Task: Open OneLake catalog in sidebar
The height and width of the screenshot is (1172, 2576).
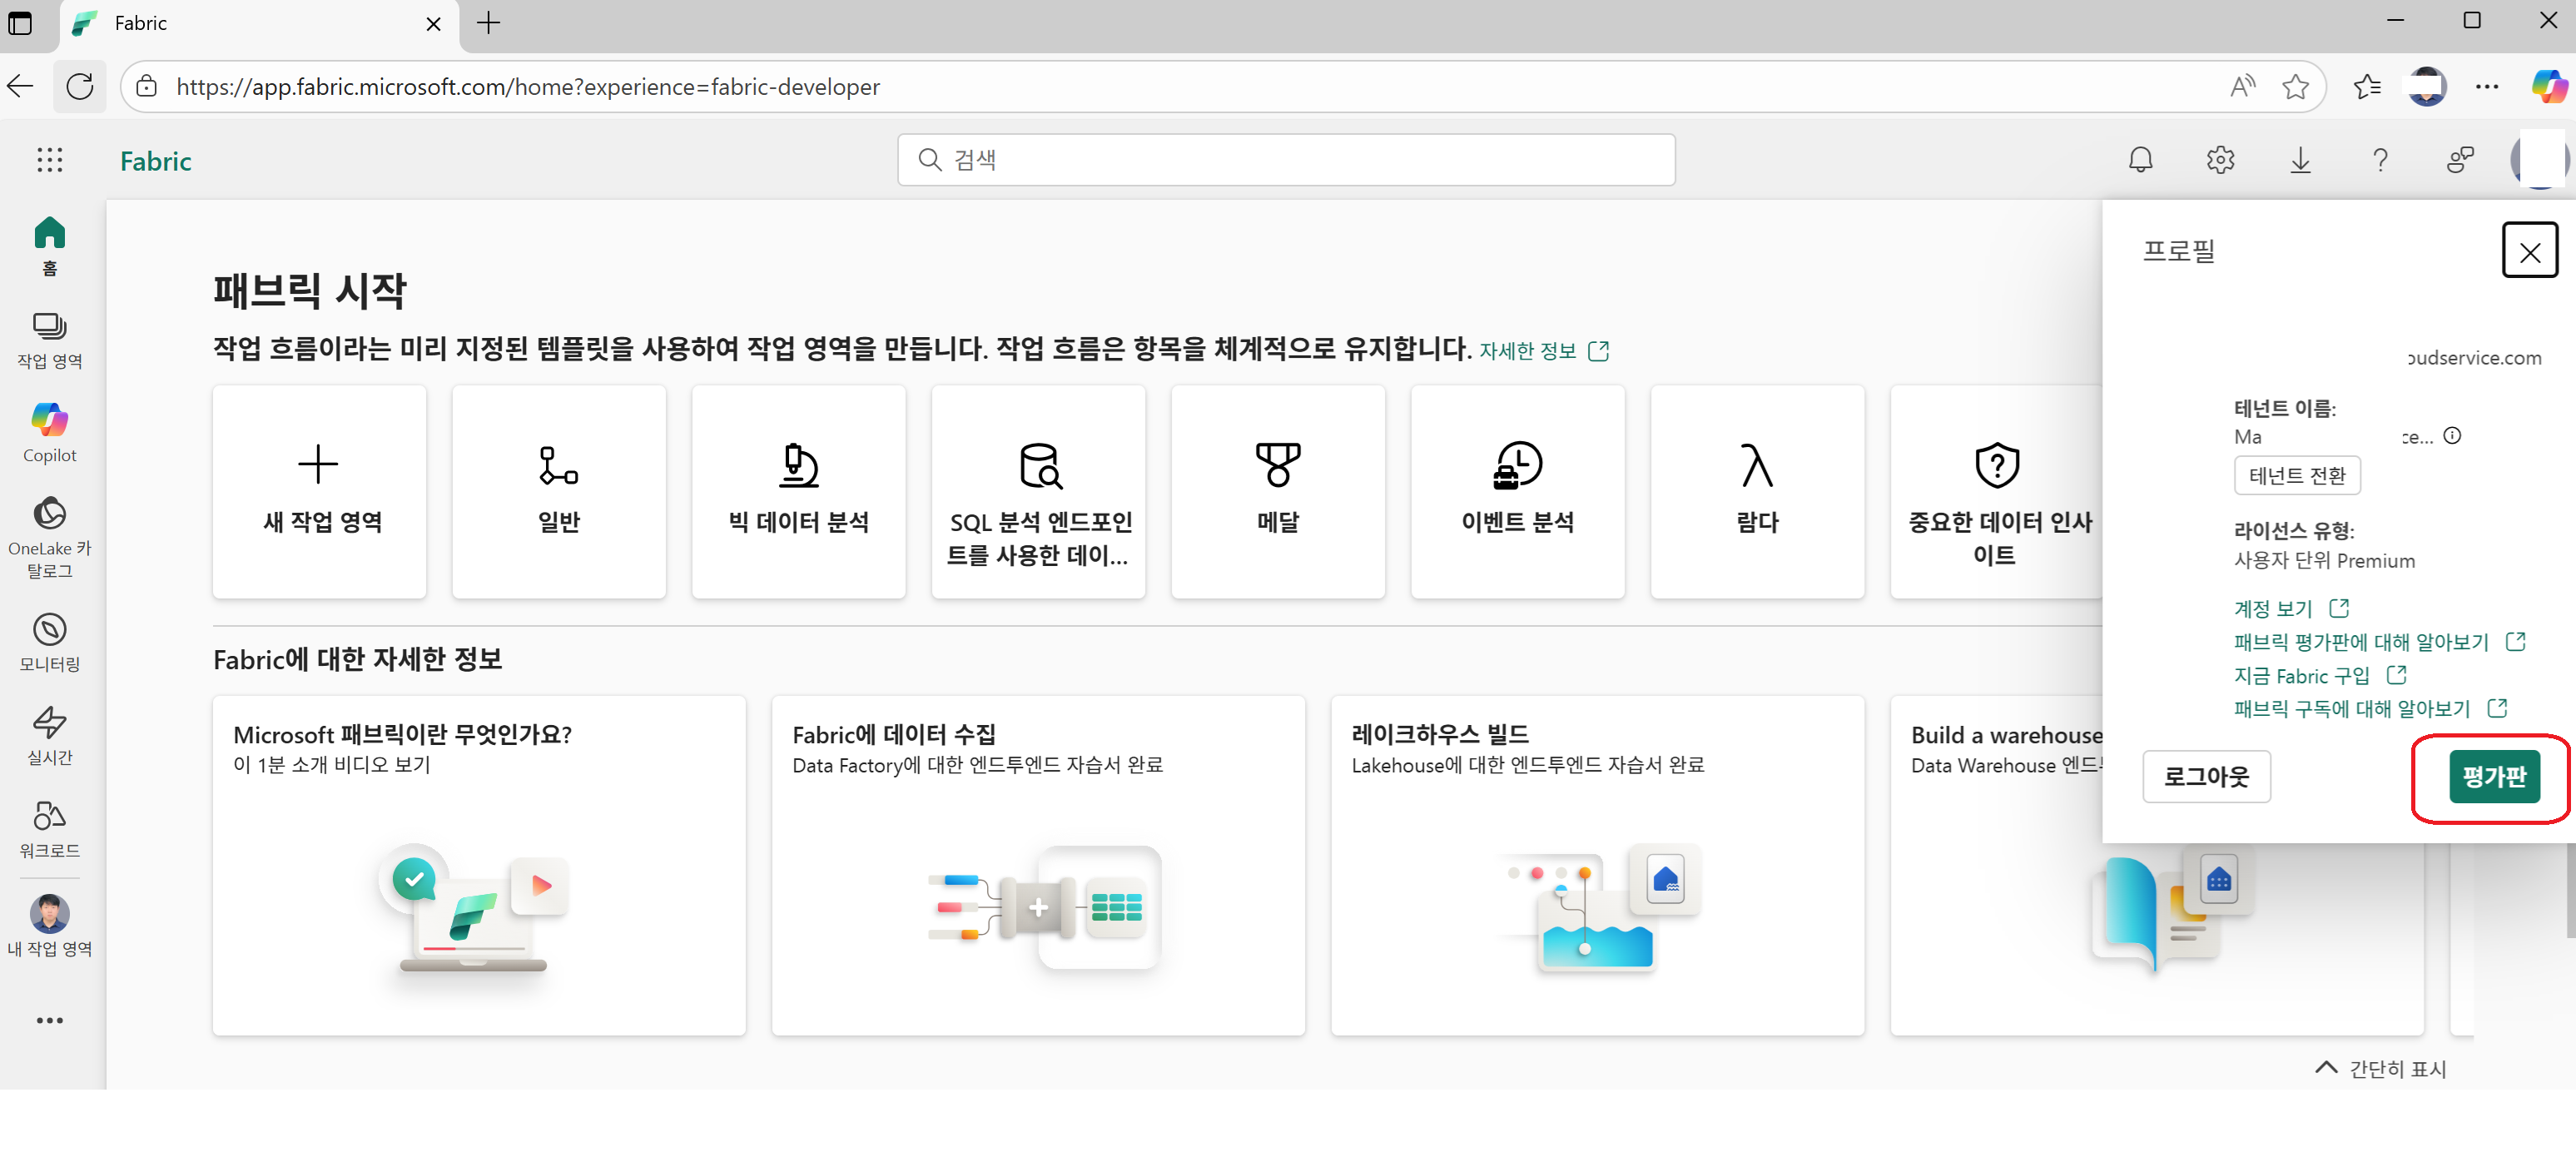Action: click(x=49, y=537)
